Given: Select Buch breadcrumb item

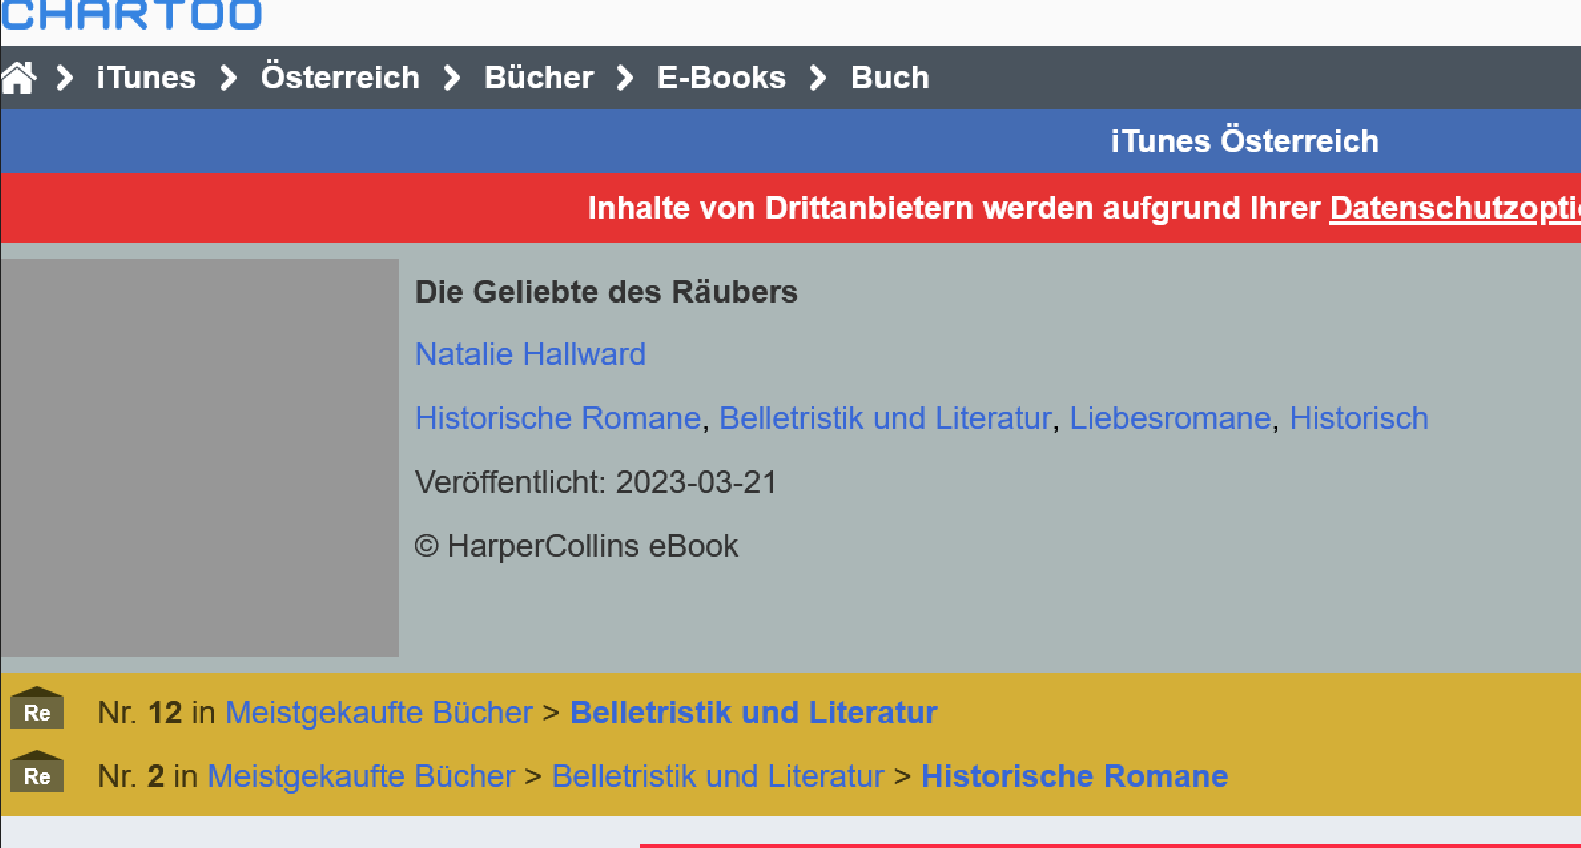Looking at the screenshot, I should [x=890, y=77].
